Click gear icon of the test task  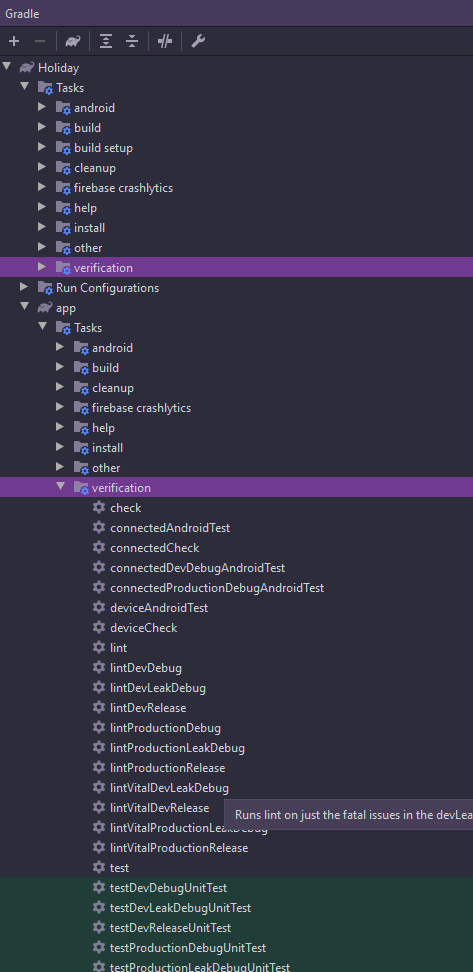pos(99,867)
